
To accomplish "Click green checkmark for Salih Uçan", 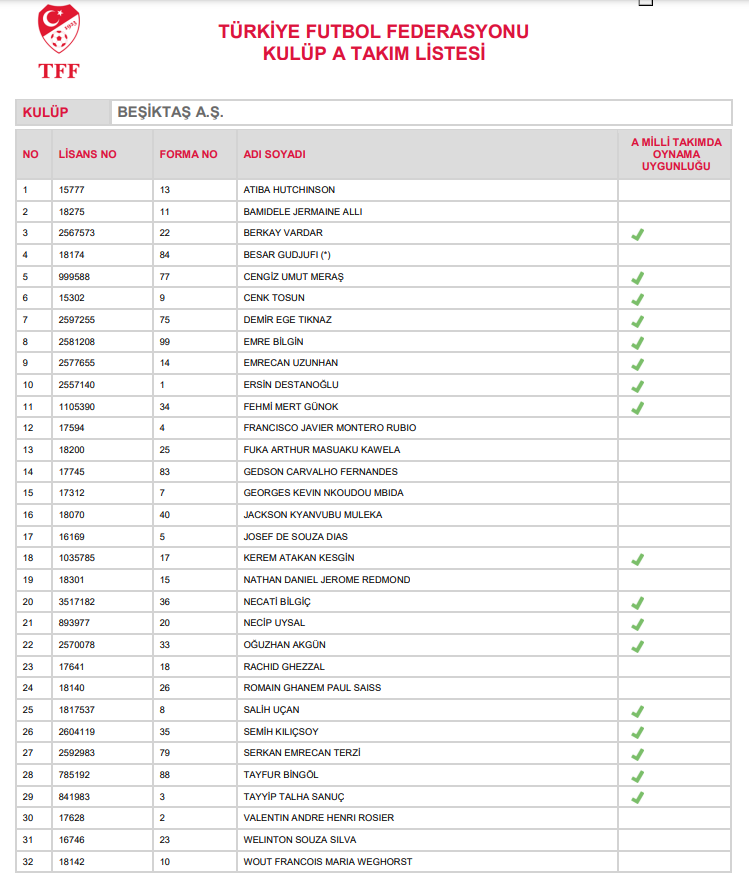I will click(637, 711).
